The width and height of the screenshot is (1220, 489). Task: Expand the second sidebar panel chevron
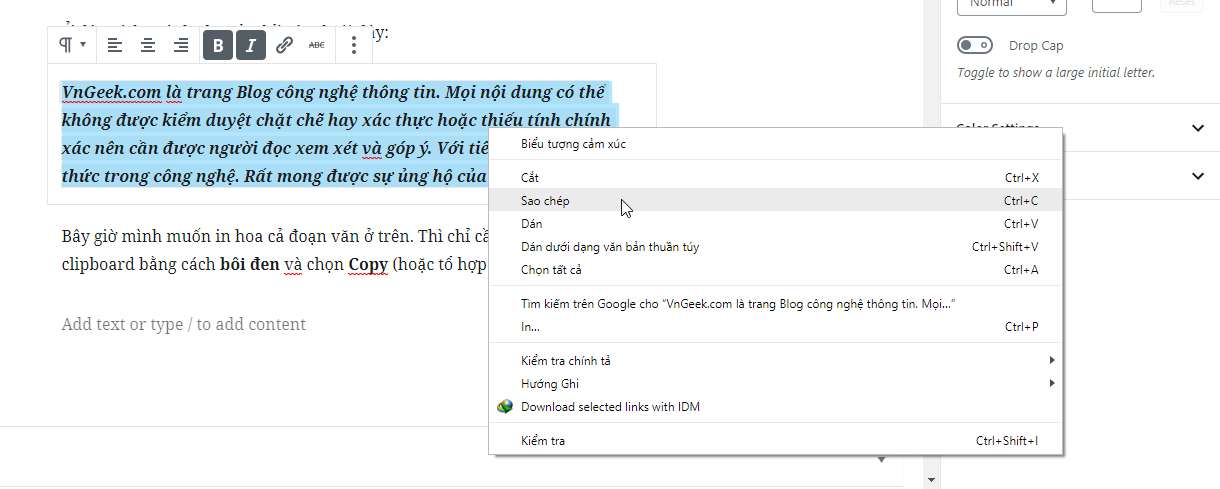coord(1199,176)
